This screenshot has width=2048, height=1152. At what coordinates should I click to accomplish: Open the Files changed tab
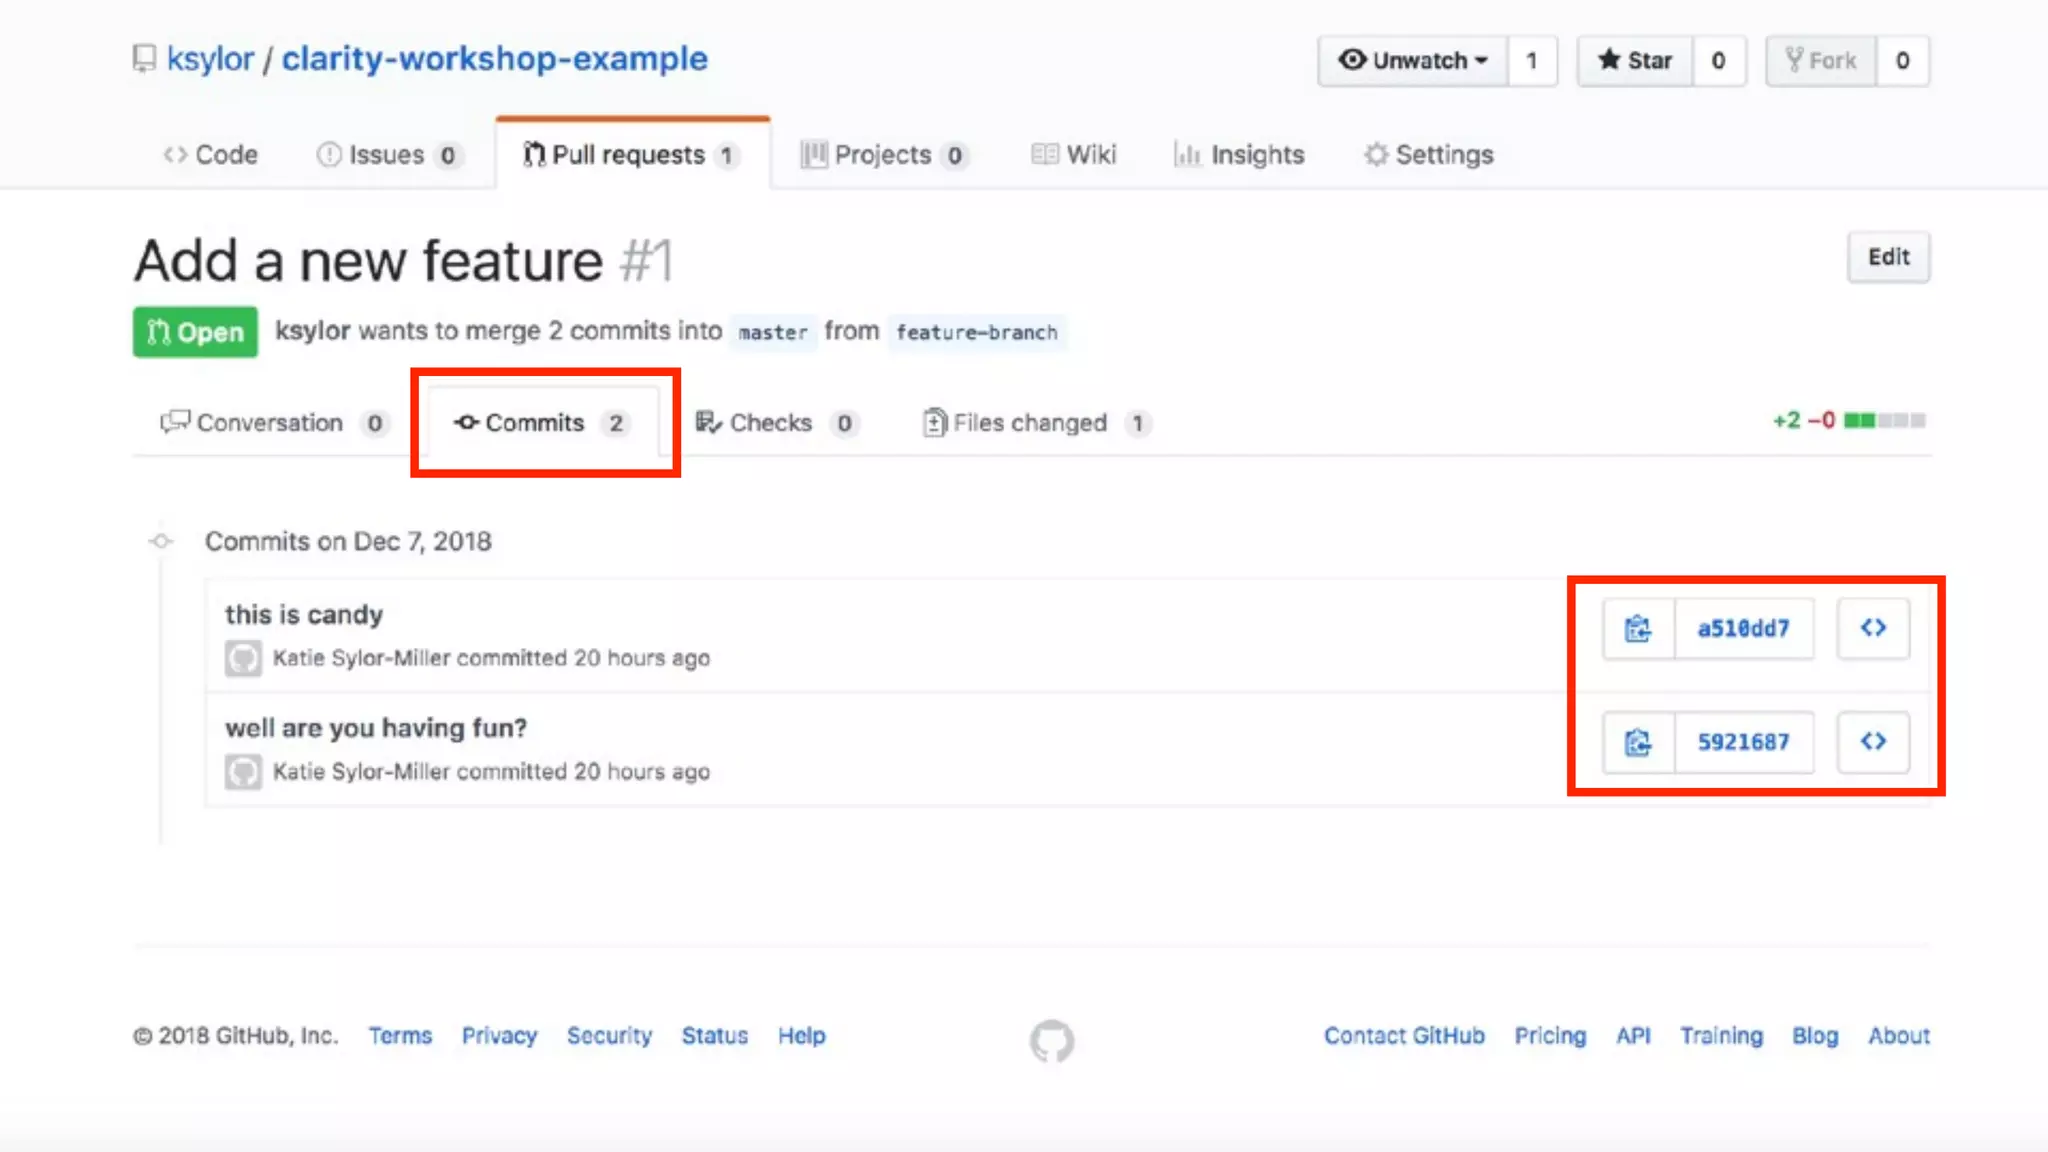click(1030, 423)
